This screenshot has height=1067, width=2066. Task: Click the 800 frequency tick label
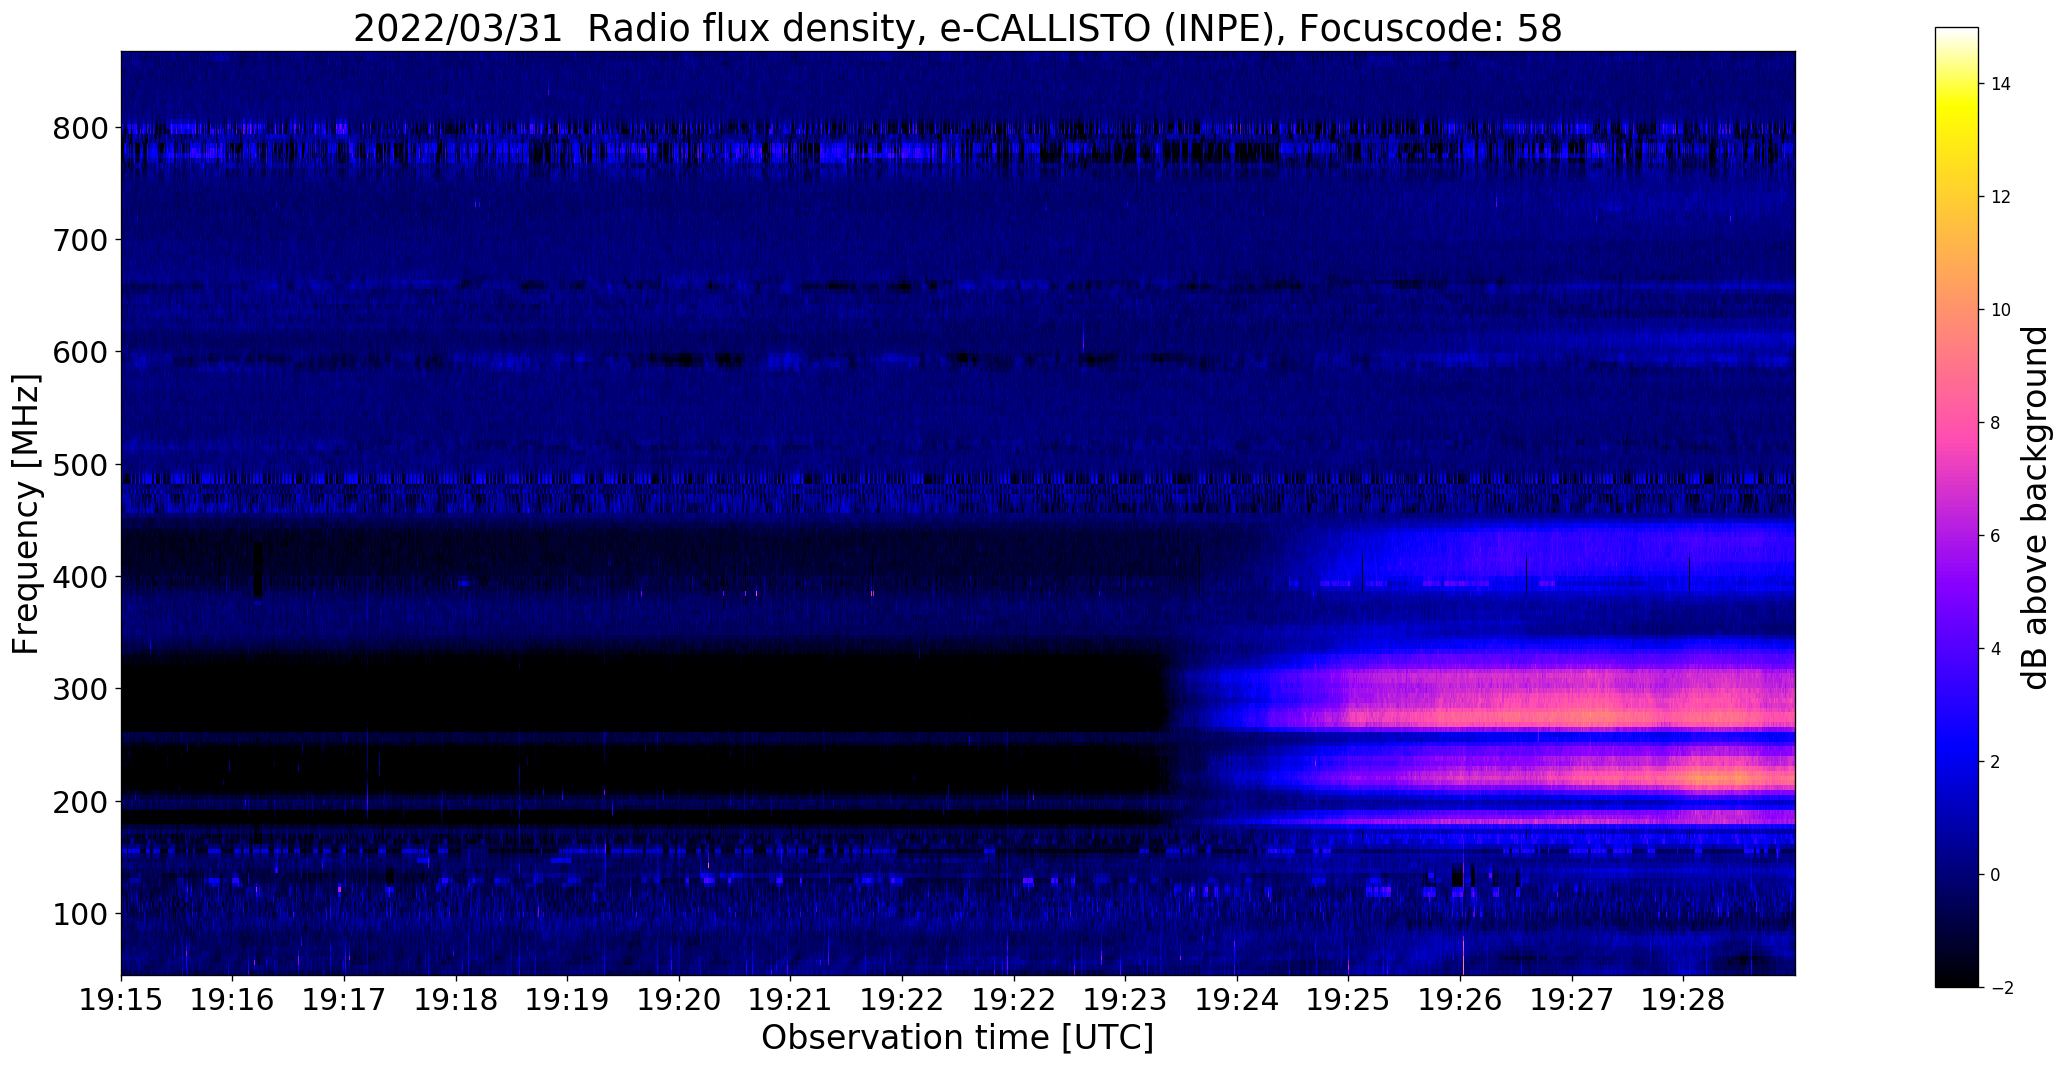click(79, 128)
